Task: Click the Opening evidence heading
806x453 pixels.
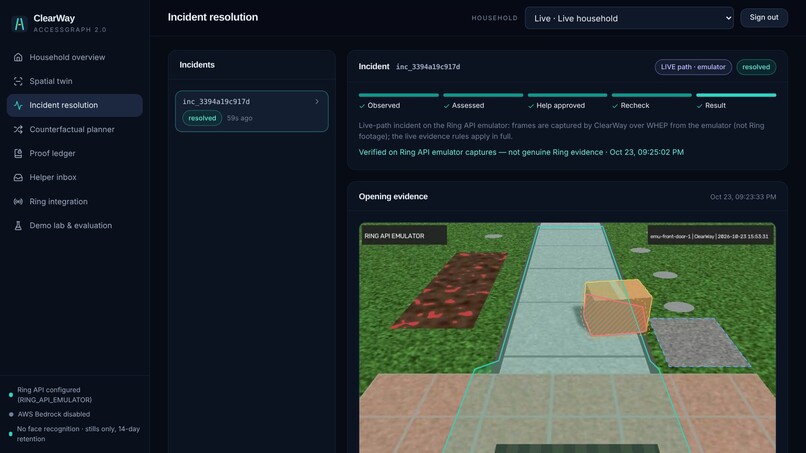Action: [x=393, y=196]
